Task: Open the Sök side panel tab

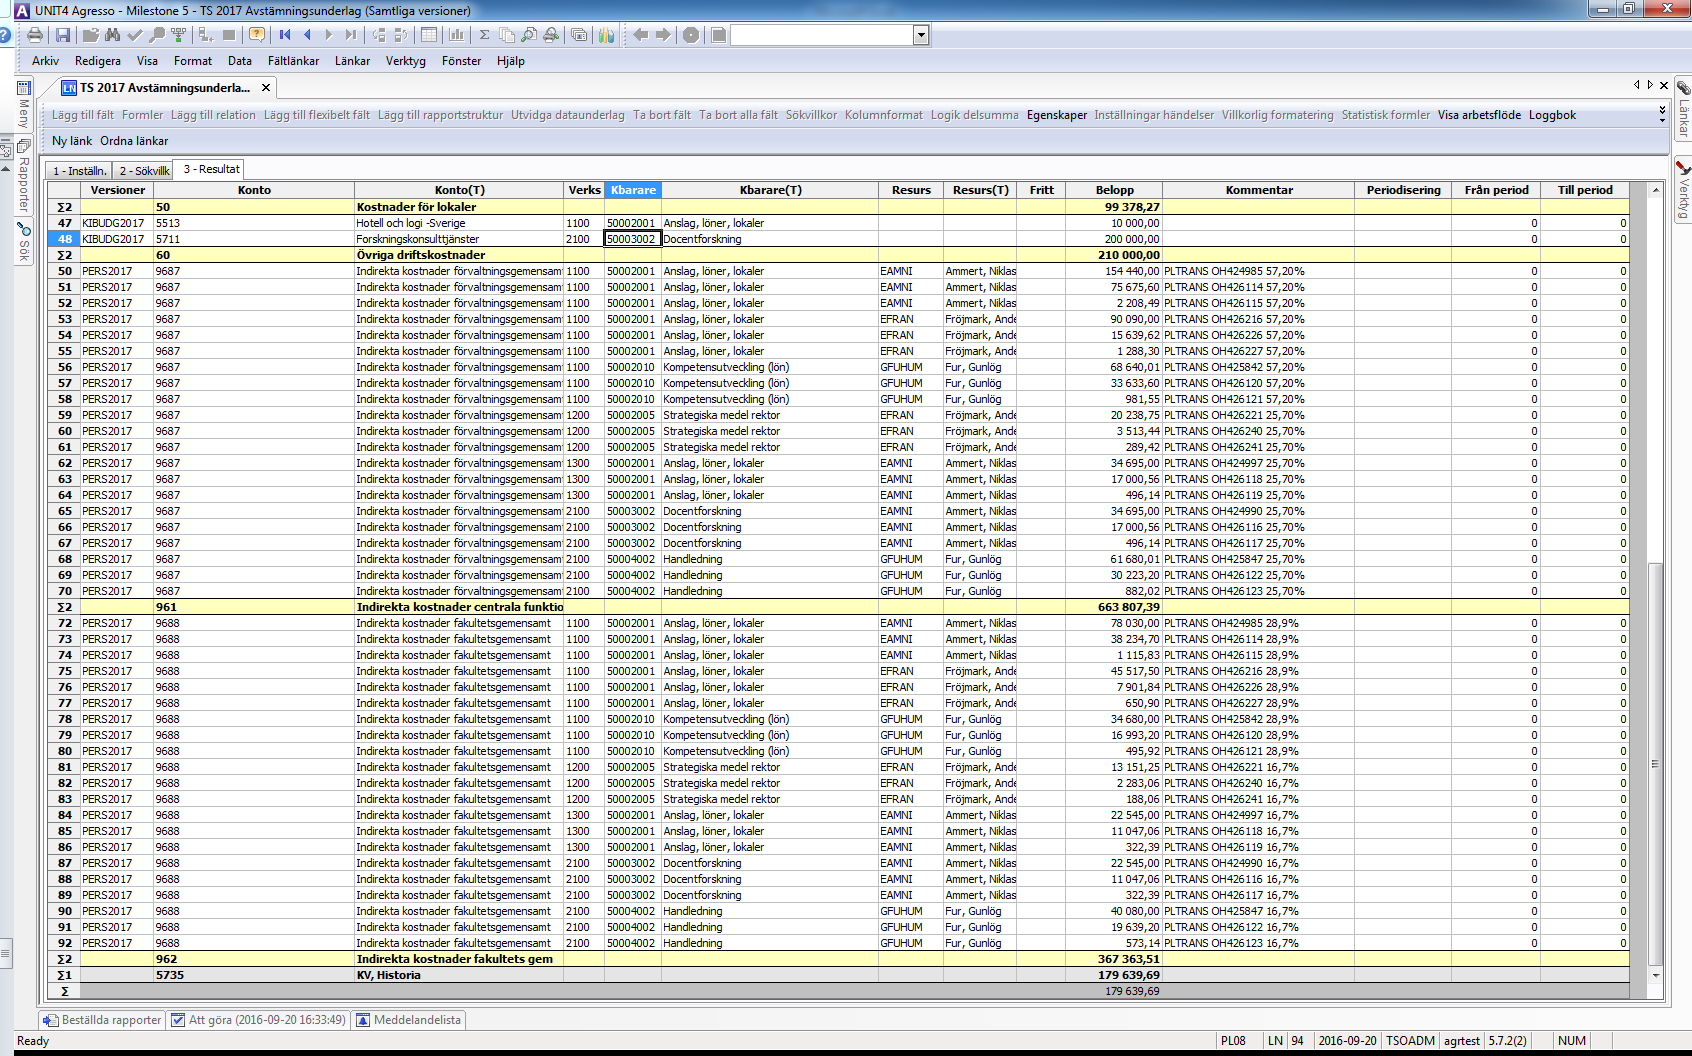Action: pos(24,242)
